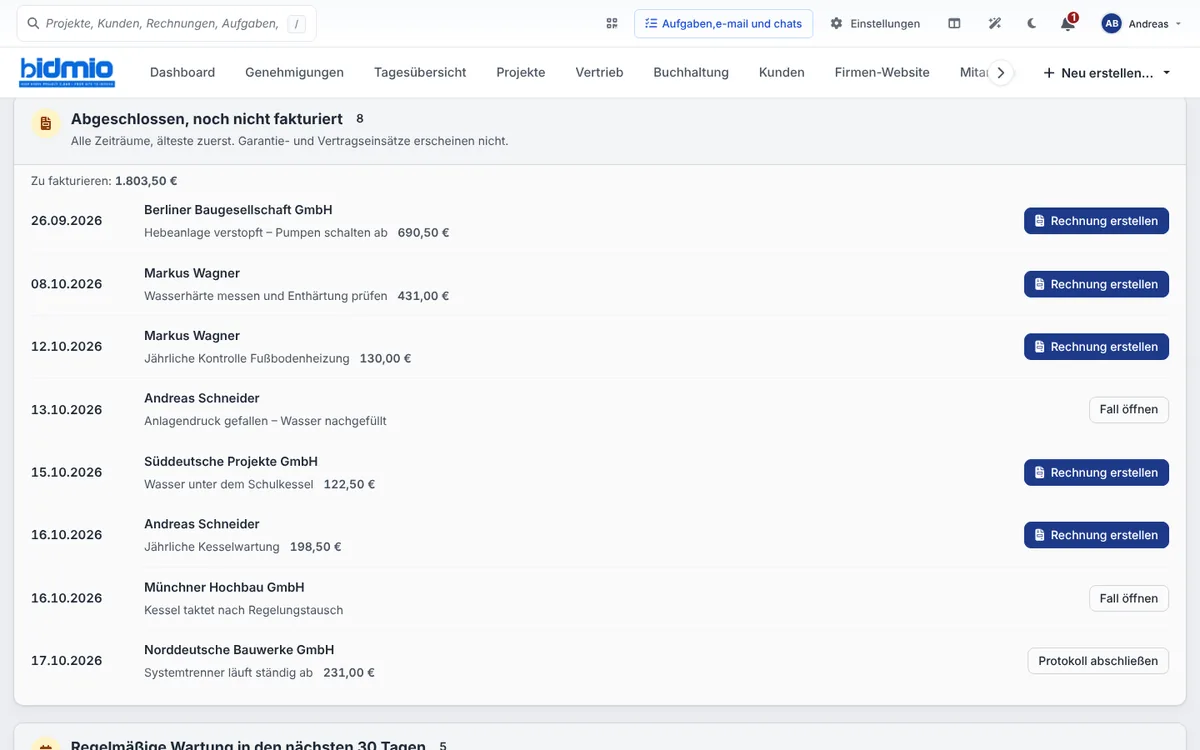Create invoice for Jährliche Kontrolle Fußbodenheizung
This screenshot has height=750, width=1200.
[x=1096, y=347]
